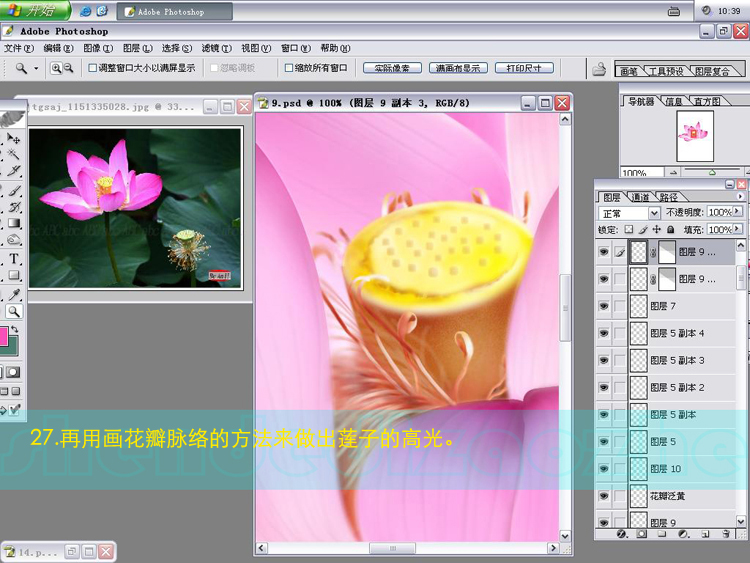Screen dimensions: 750x563
Task: Add a layer style
Action: pyautogui.click(x=621, y=534)
